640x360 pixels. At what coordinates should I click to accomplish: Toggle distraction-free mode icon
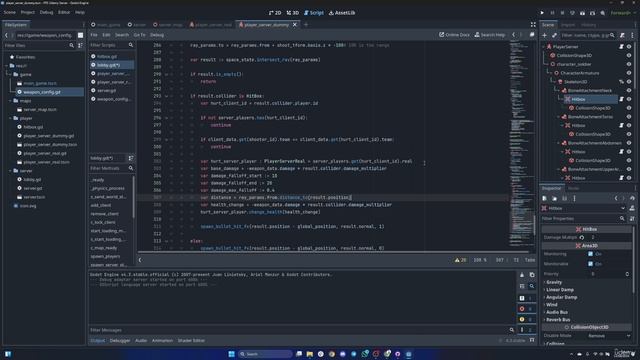click(x=533, y=24)
